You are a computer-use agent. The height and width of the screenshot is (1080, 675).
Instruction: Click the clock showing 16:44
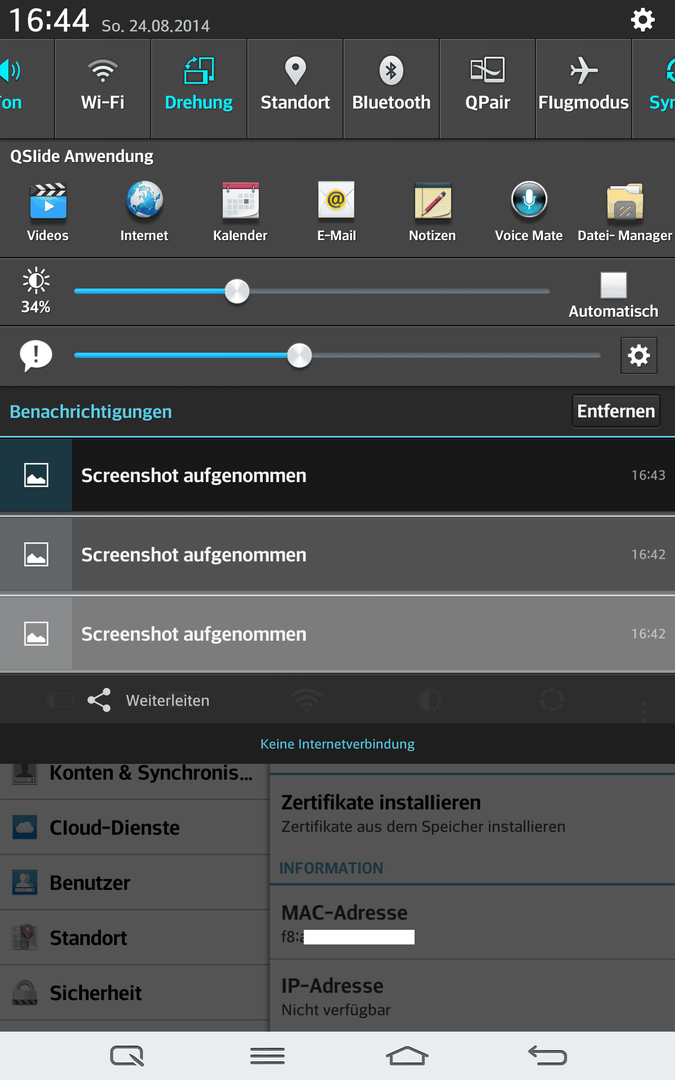(x=49, y=20)
